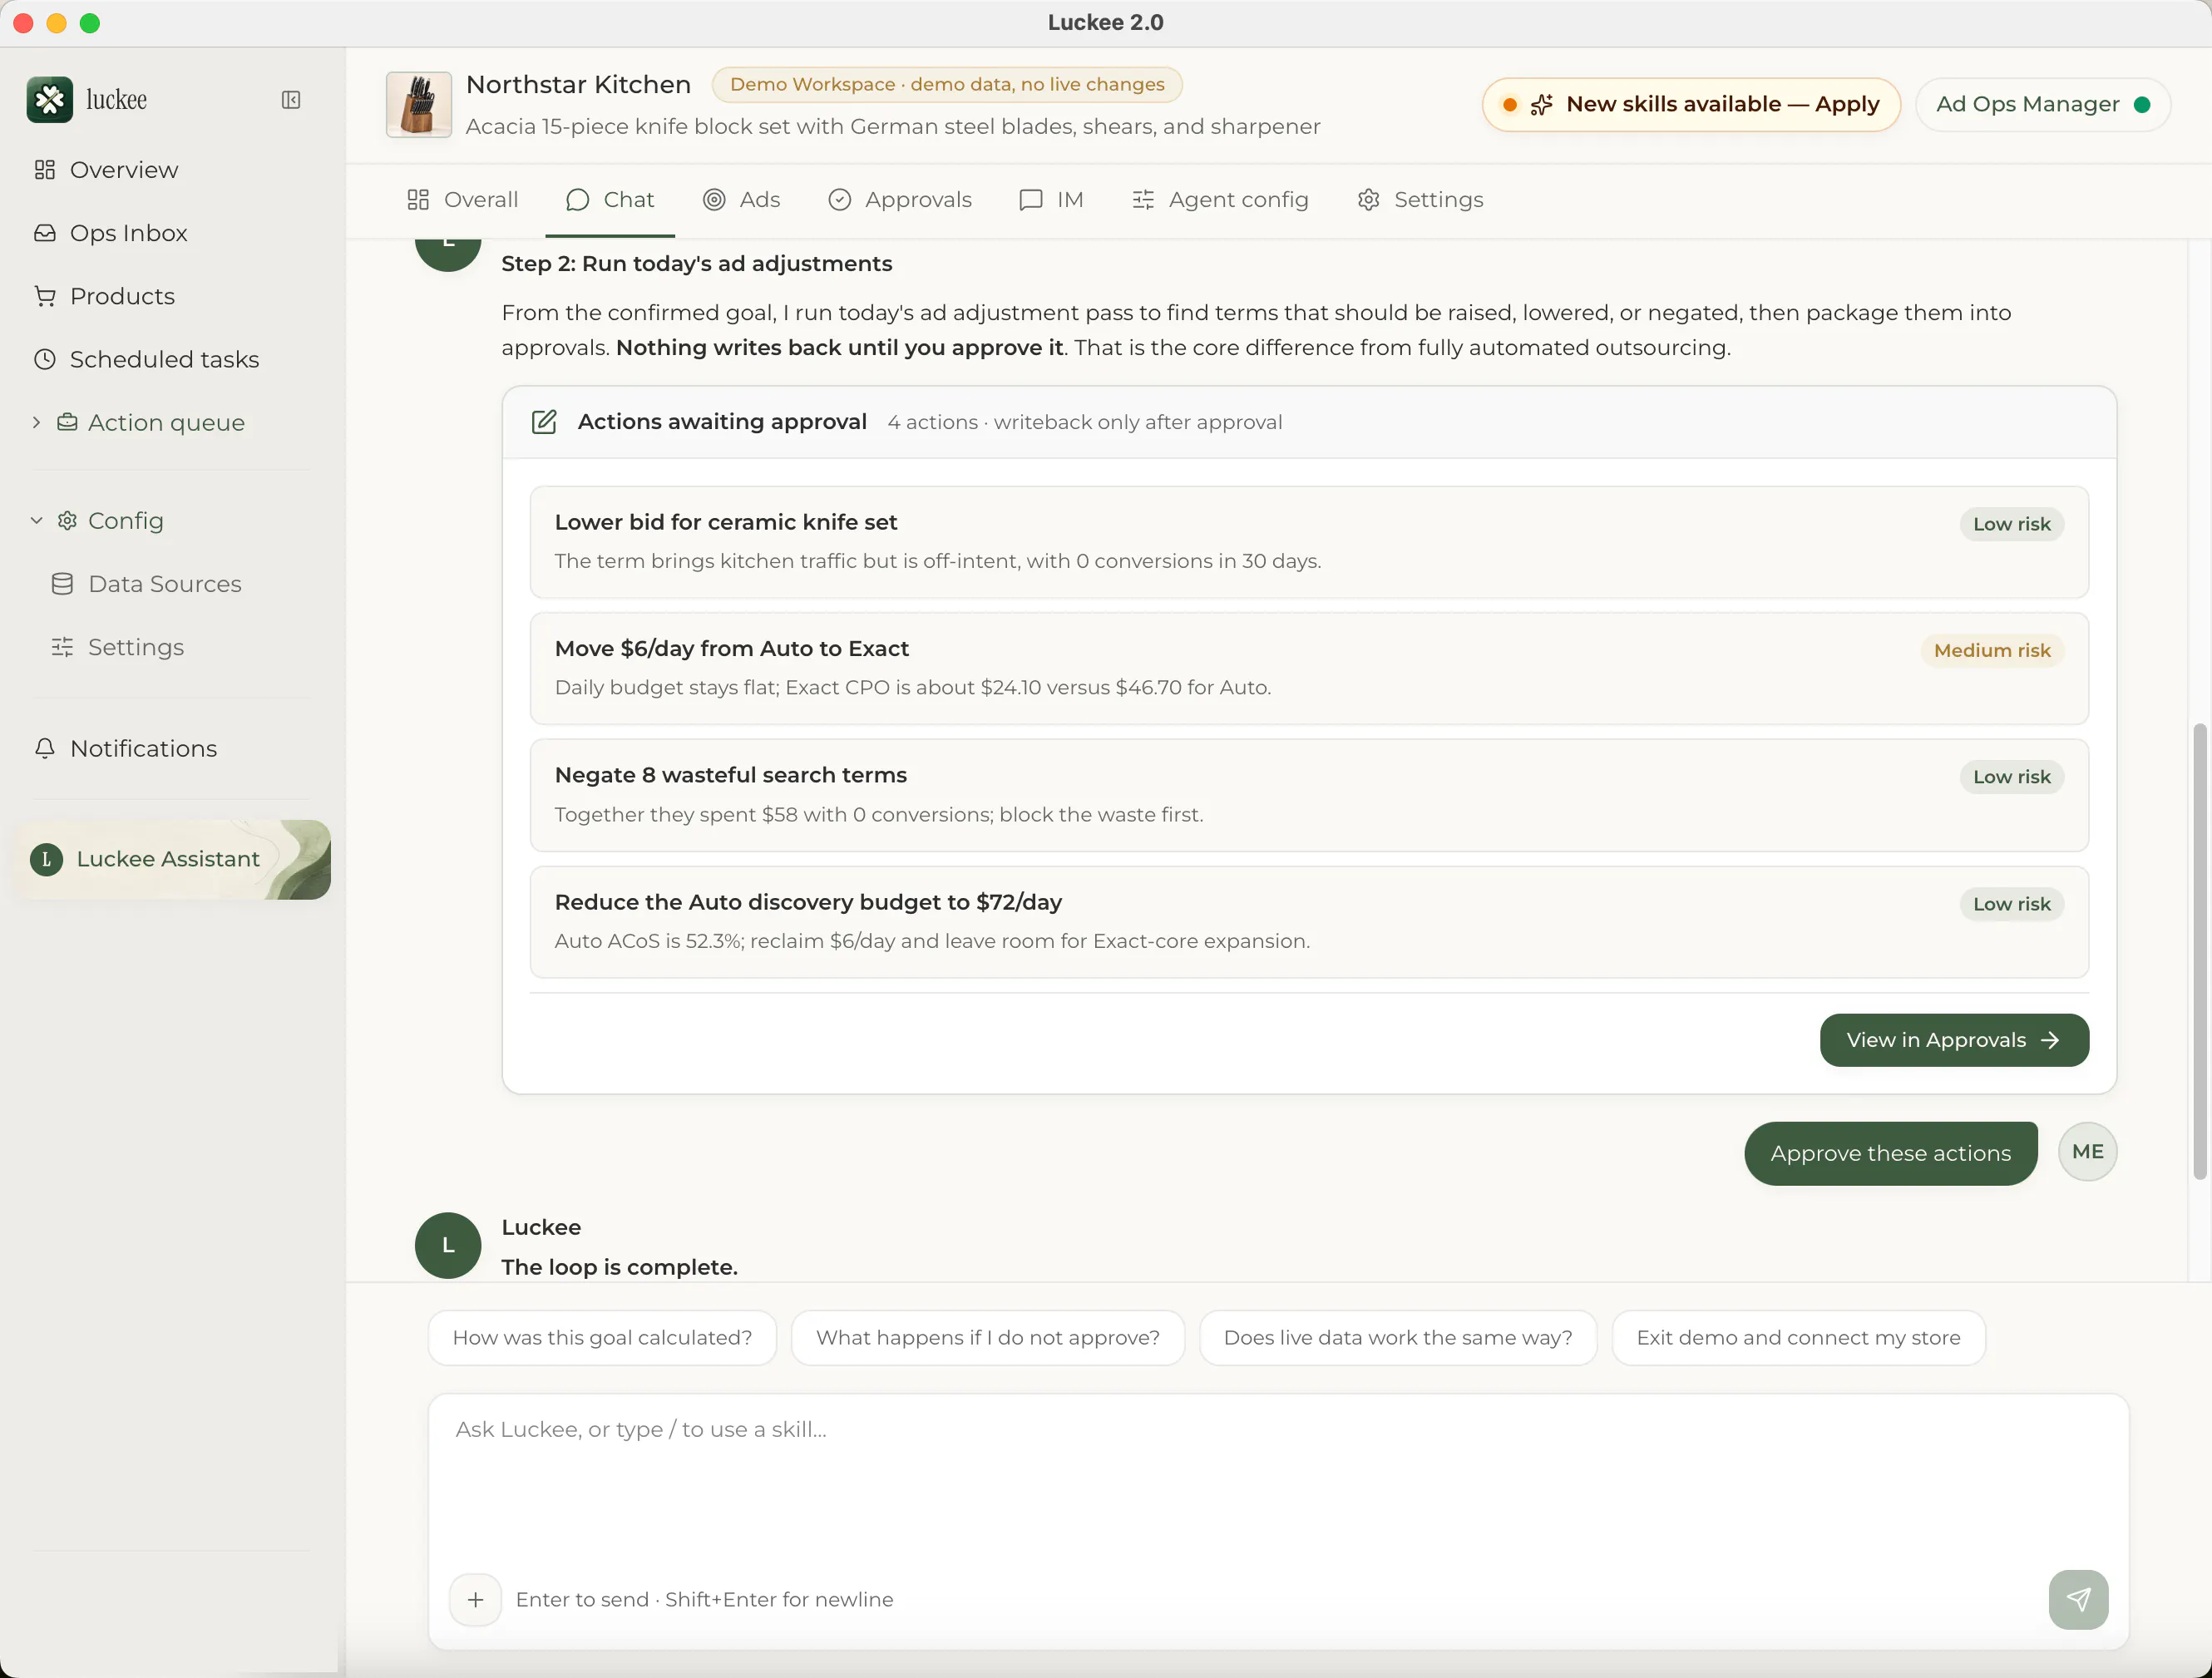Click 'Exit demo and connect my store'
The width and height of the screenshot is (2212, 1678).
click(1798, 1338)
